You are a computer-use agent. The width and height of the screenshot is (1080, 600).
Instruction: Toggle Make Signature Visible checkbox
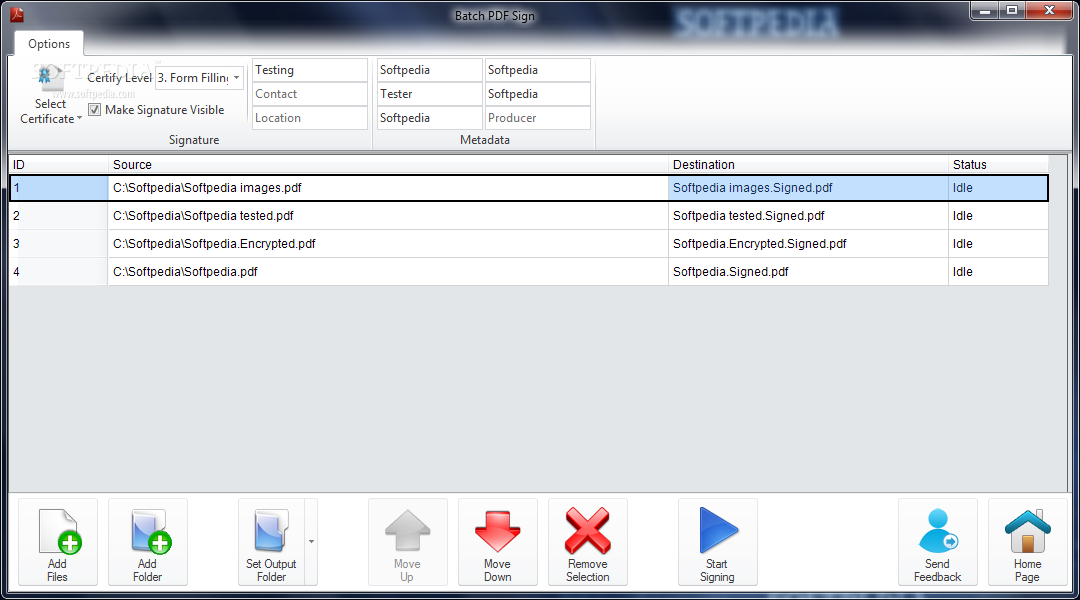click(94, 110)
